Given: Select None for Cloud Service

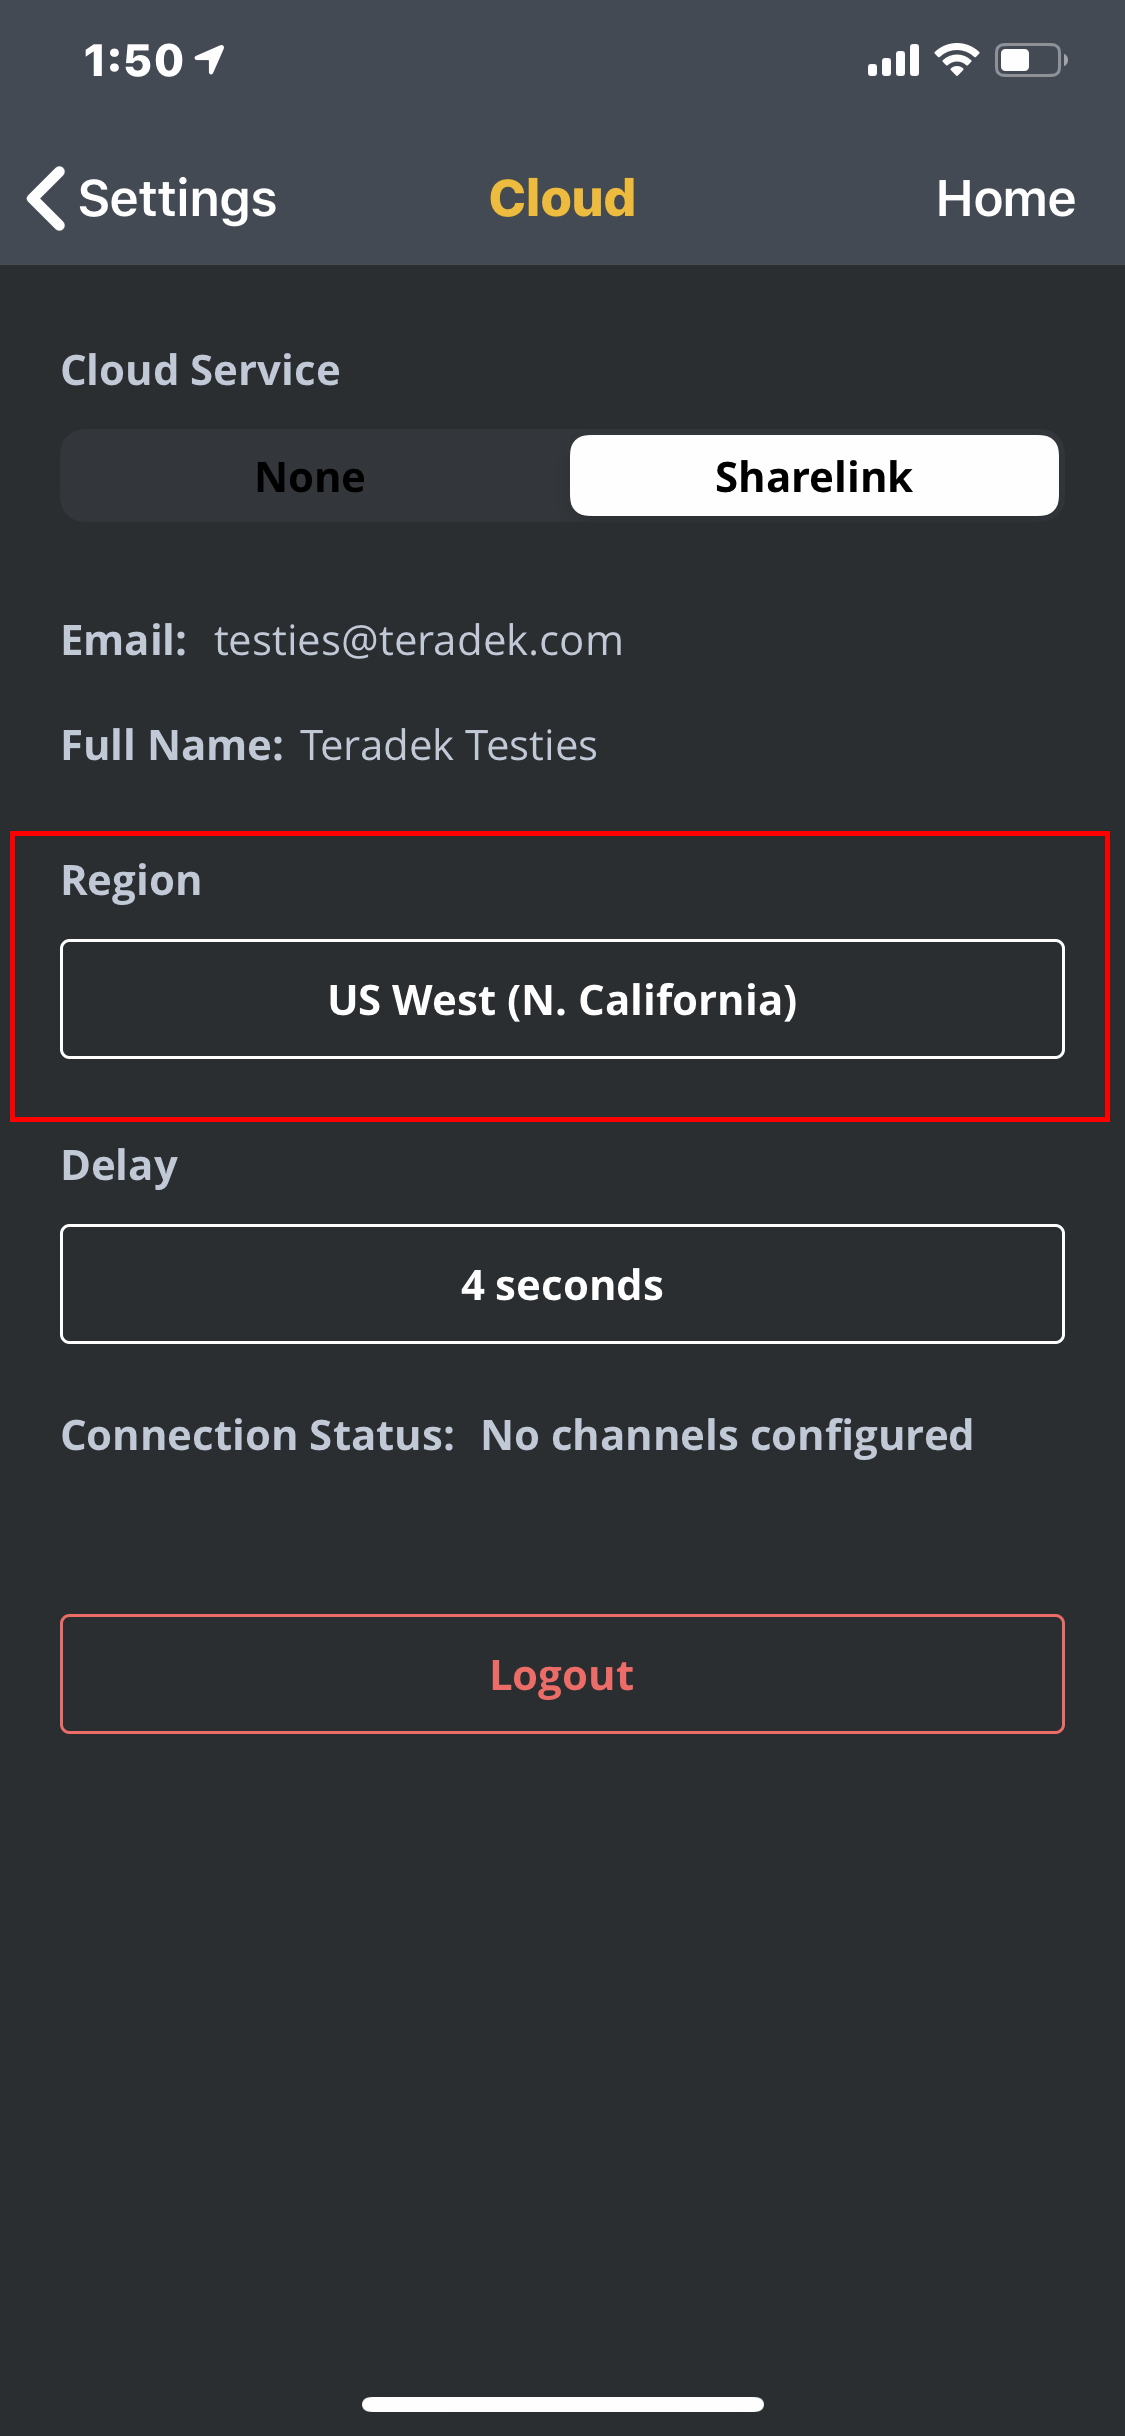Looking at the screenshot, I should (311, 477).
